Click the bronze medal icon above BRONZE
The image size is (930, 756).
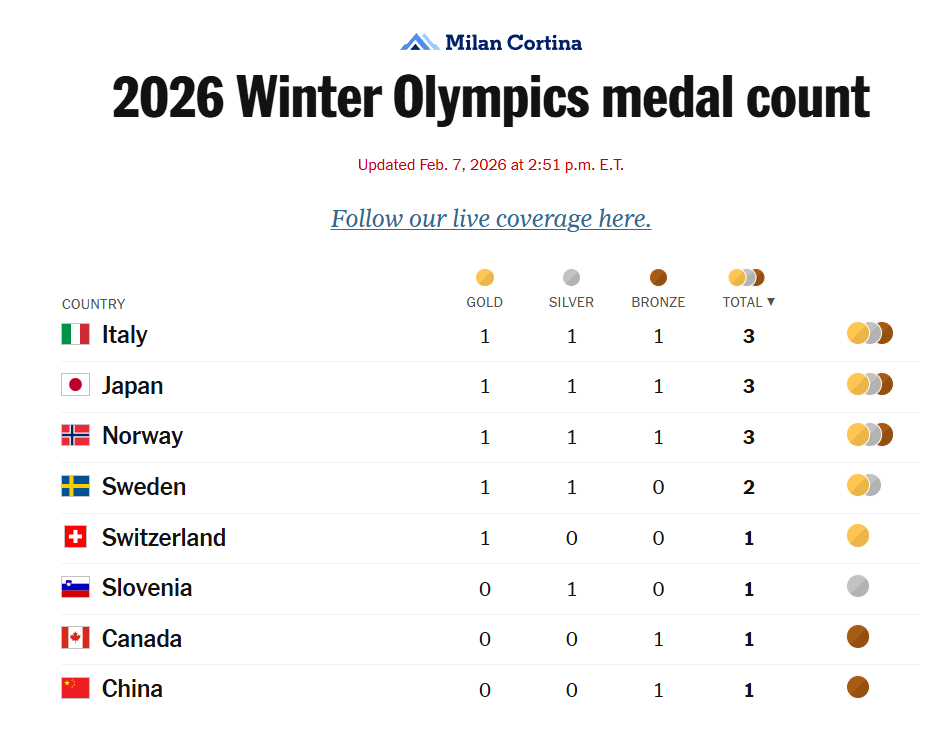(658, 278)
